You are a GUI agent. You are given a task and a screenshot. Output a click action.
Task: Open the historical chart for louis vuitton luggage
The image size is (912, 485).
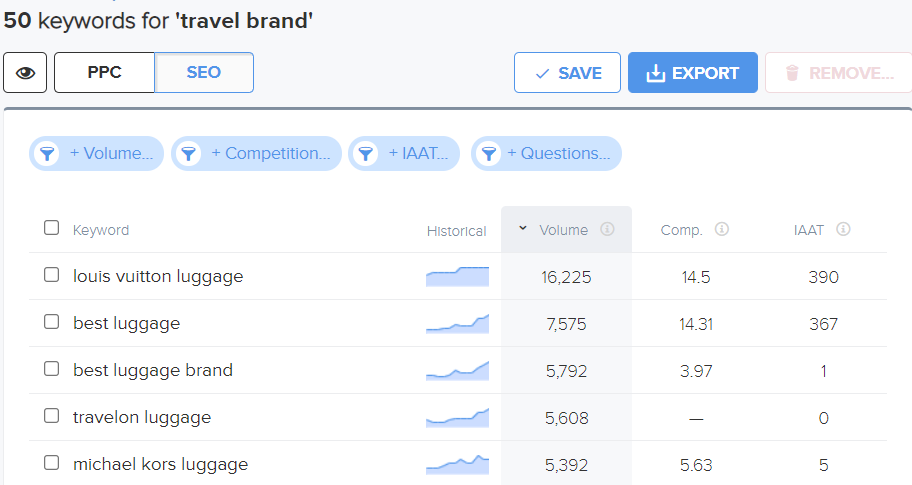coord(457,277)
